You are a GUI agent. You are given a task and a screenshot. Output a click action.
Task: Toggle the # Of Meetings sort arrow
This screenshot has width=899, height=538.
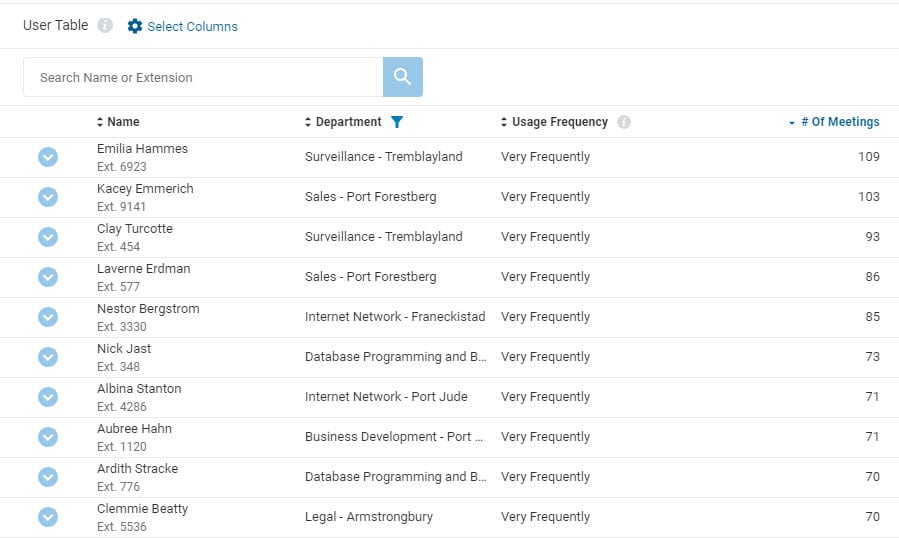point(791,123)
